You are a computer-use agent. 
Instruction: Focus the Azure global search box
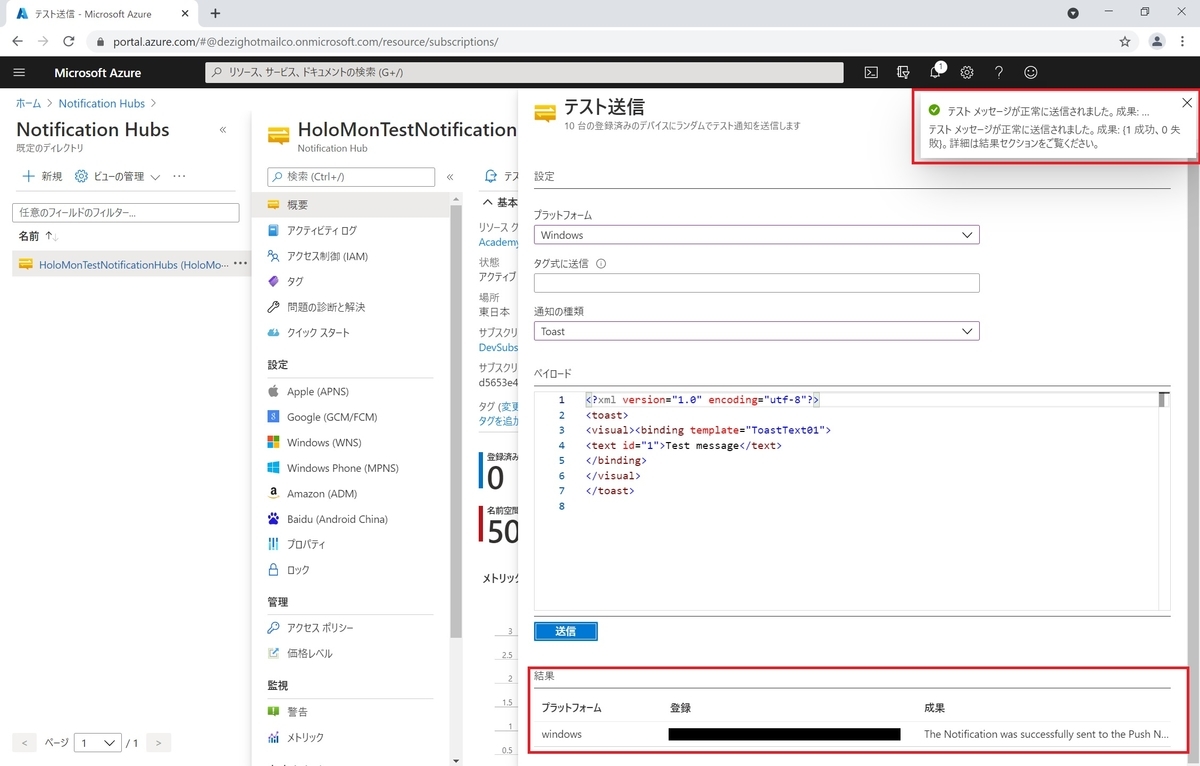[x=524, y=72]
